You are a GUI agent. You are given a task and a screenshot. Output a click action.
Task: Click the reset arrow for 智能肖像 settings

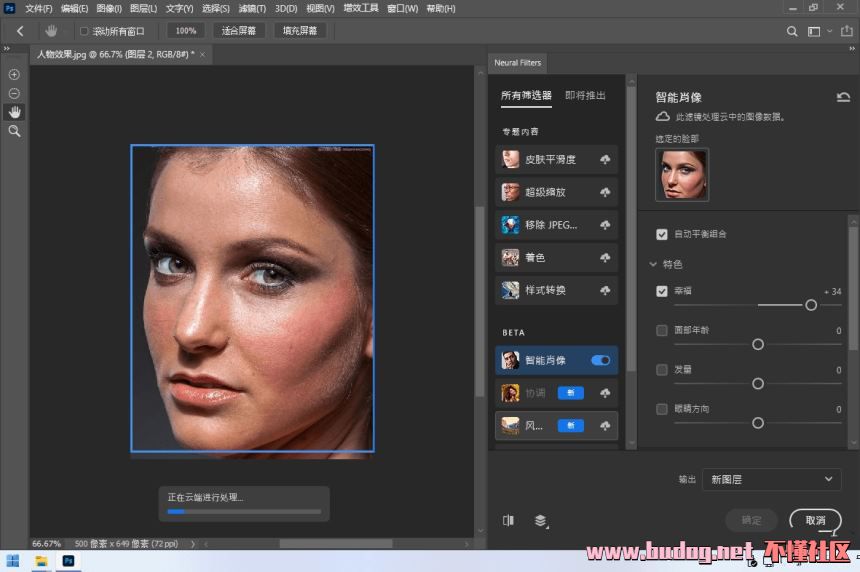click(843, 97)
